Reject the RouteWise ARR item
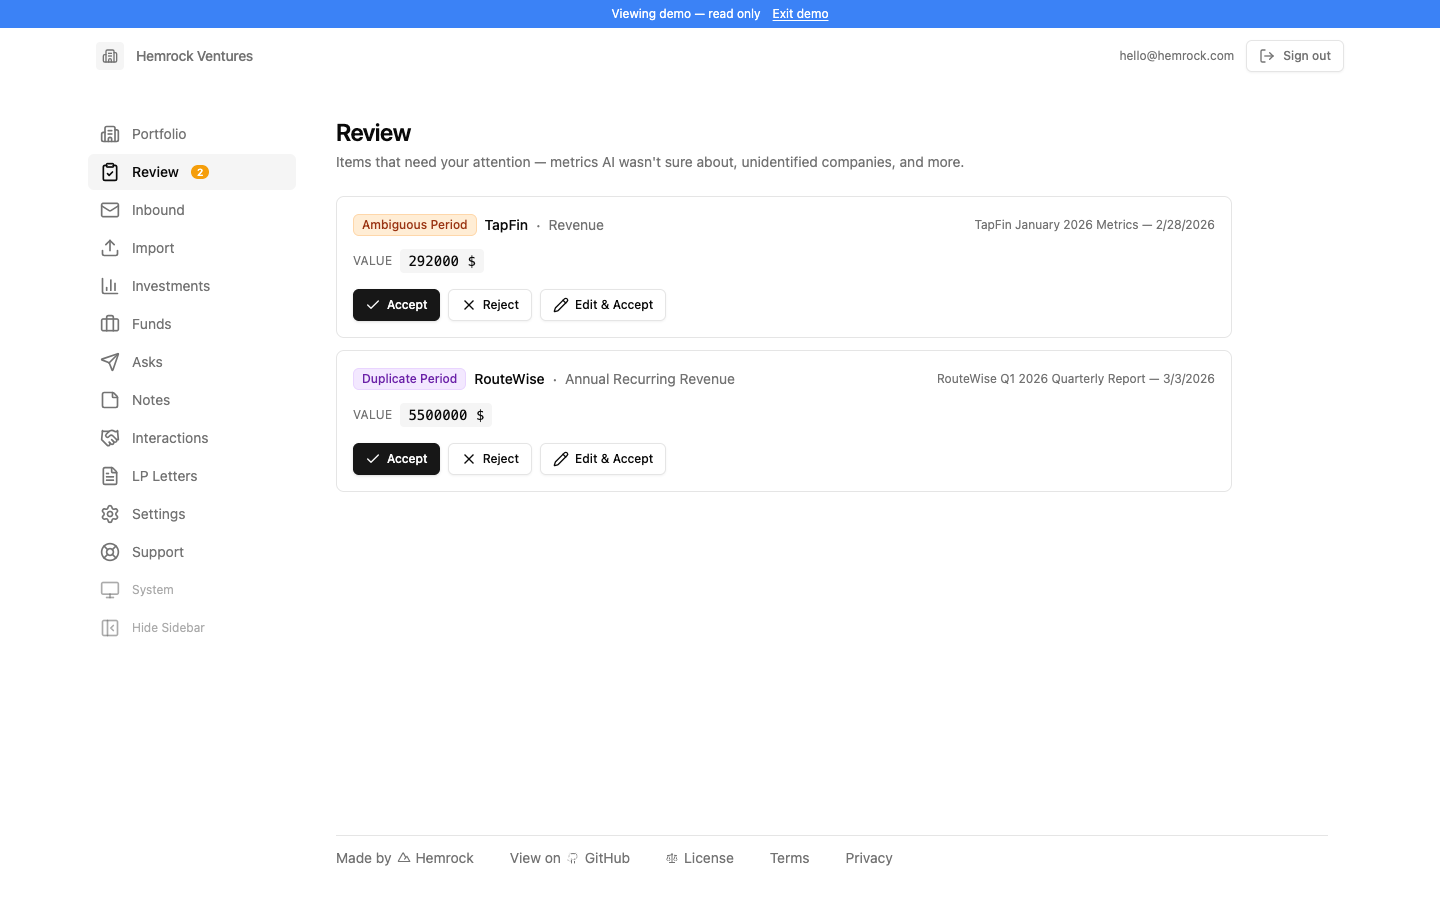 pyautogui.click(x=490, y=459)
